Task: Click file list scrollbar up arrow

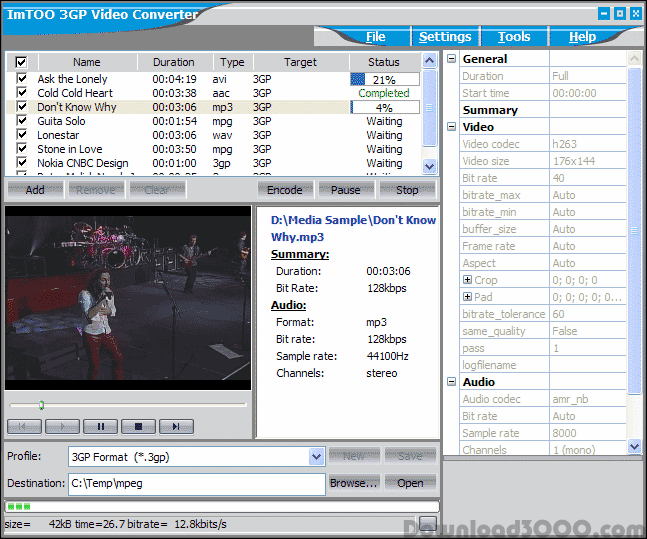Action: point(430,61)
